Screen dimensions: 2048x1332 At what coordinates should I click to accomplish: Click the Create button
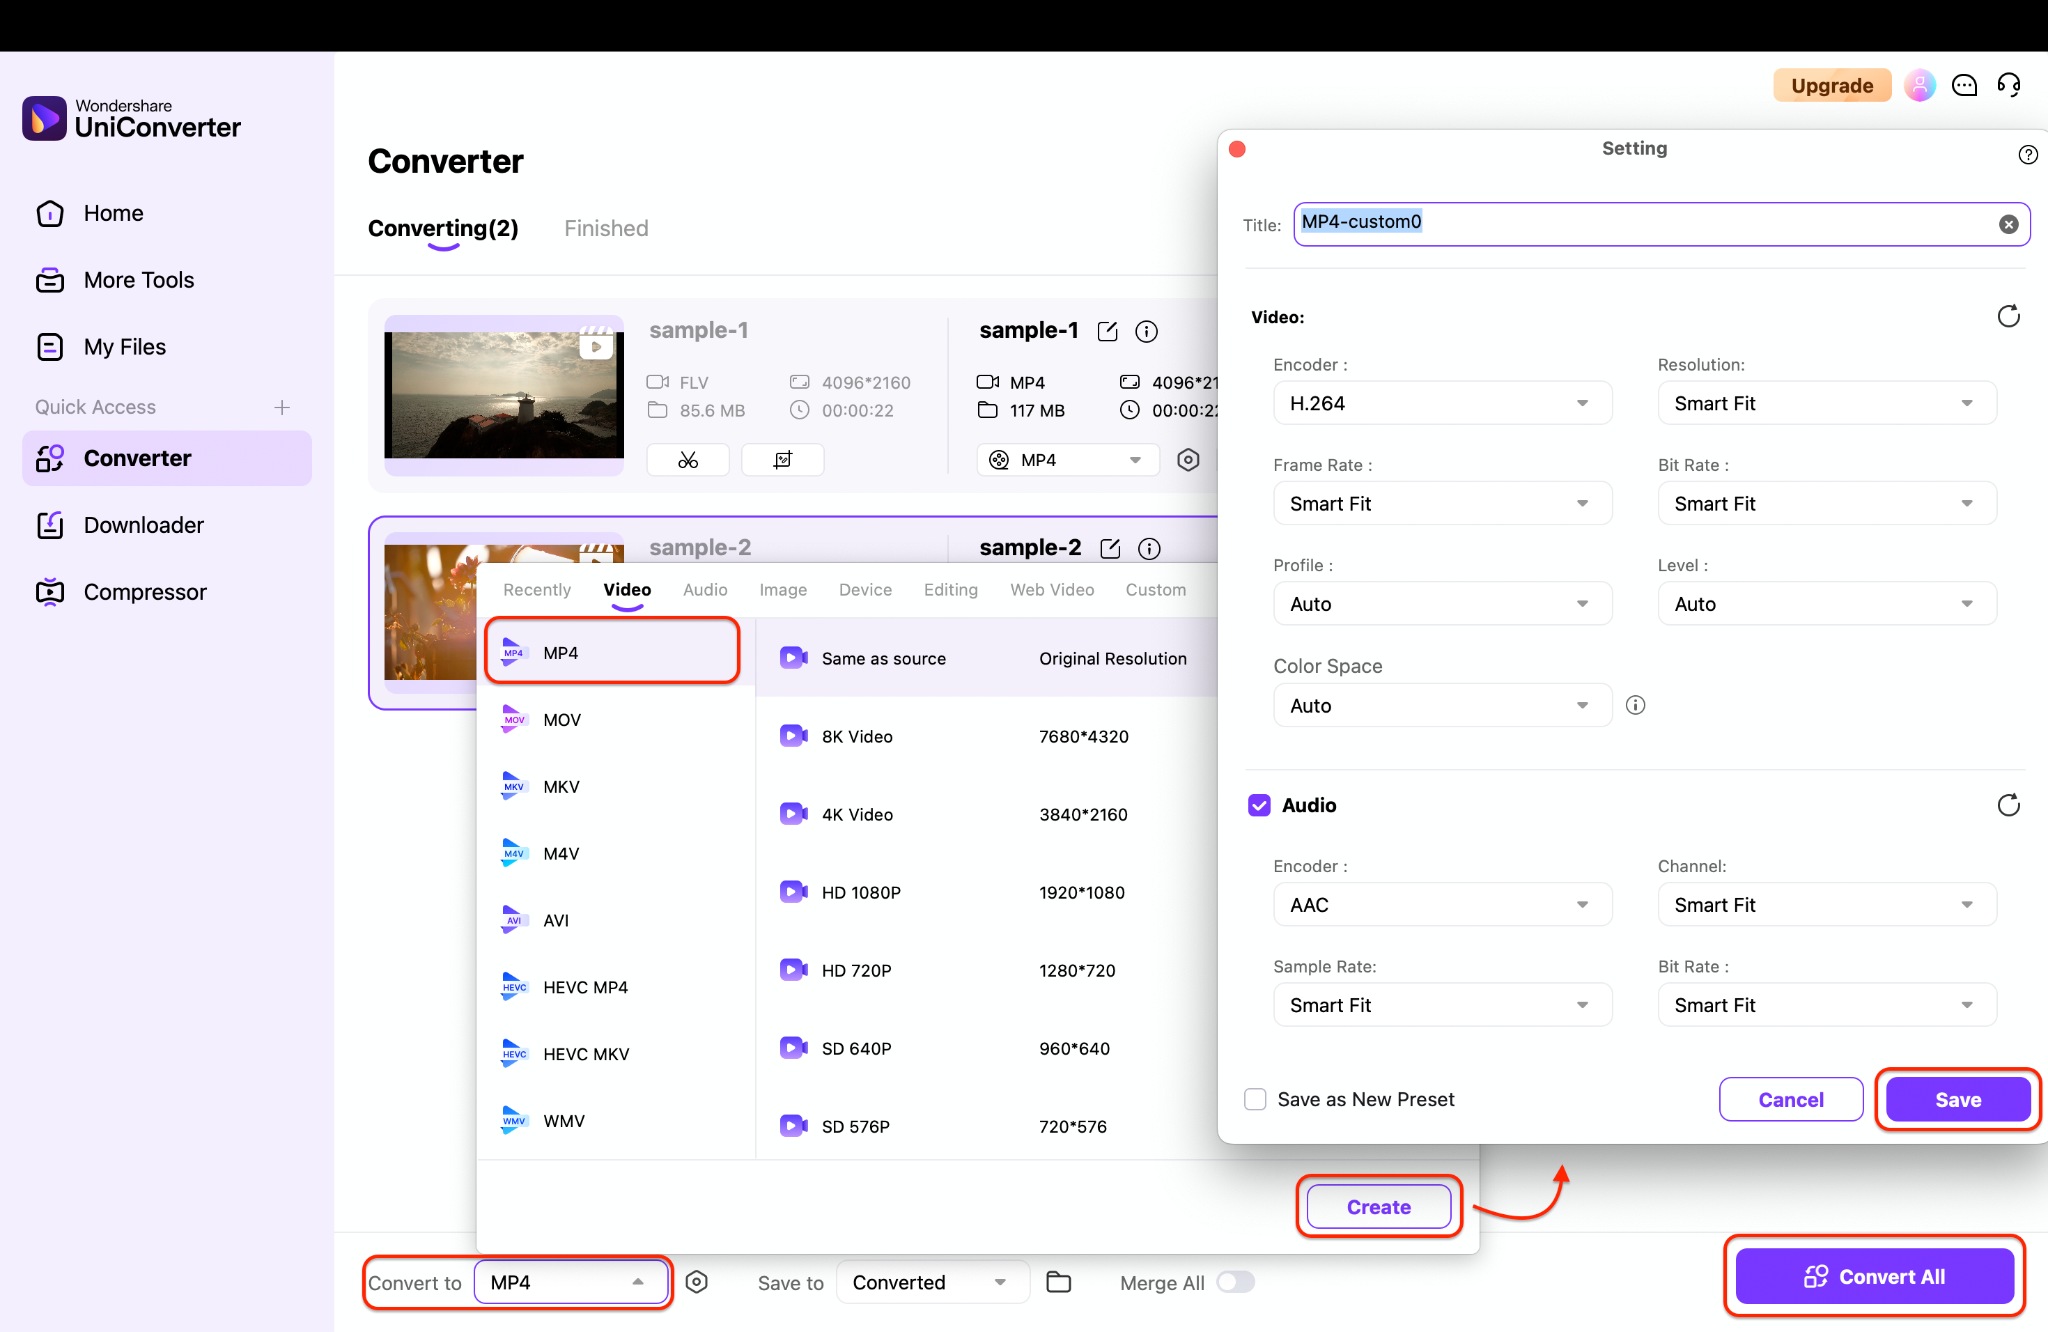click(x=1378, y=1207)
